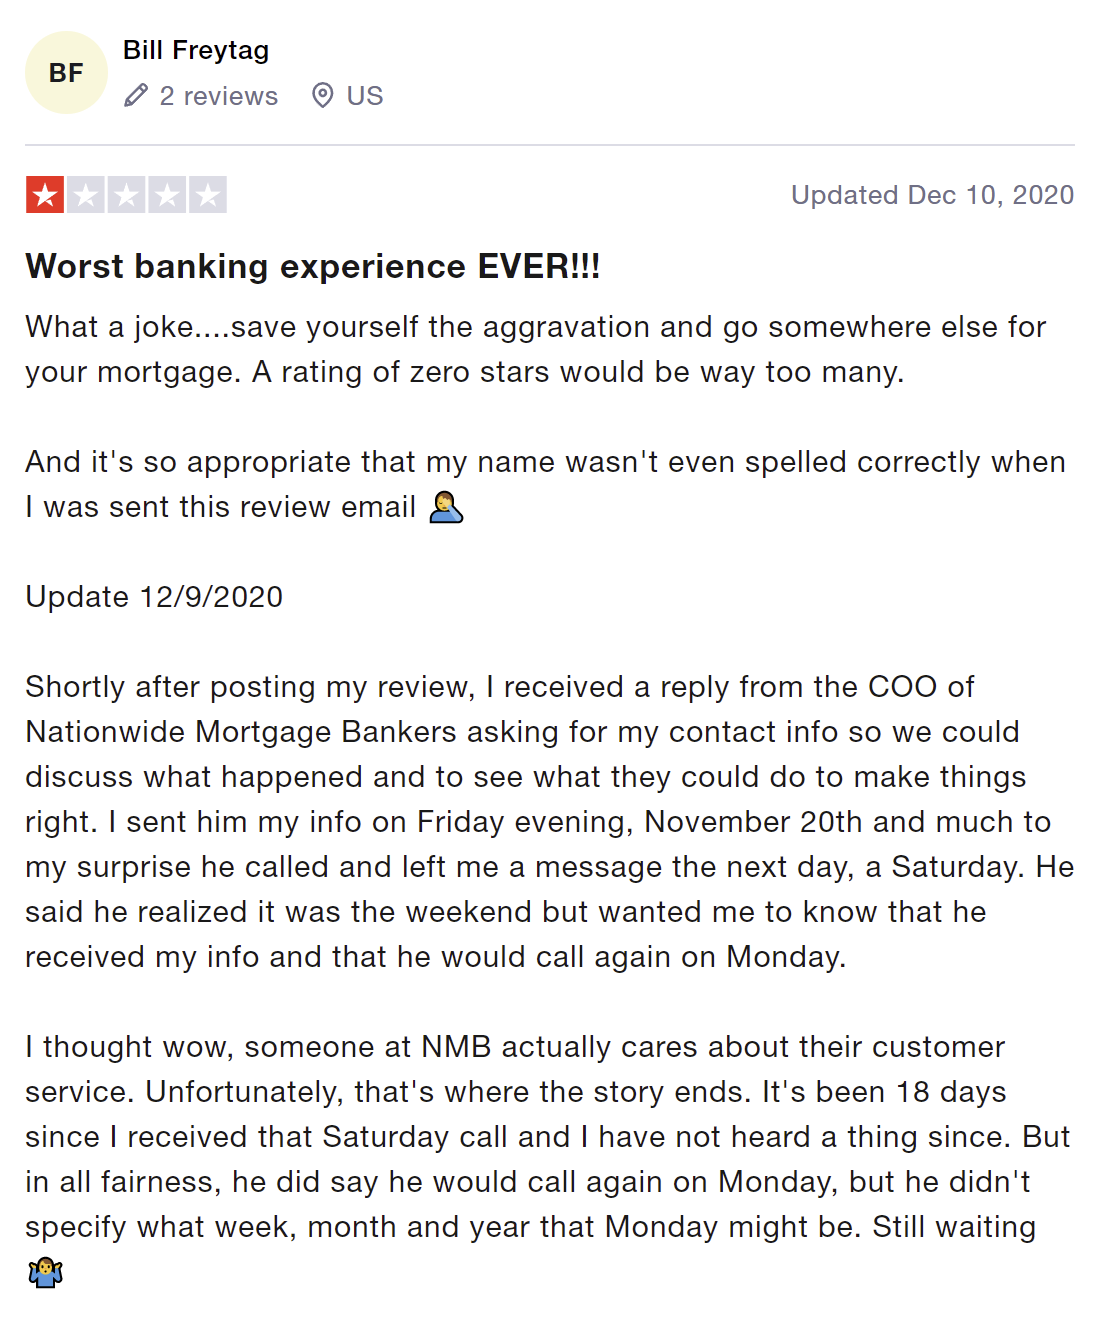Click the shrugging emoji at review end
The width and height of the screenshot is (1115, 1323).
(x=45, y=1273)
